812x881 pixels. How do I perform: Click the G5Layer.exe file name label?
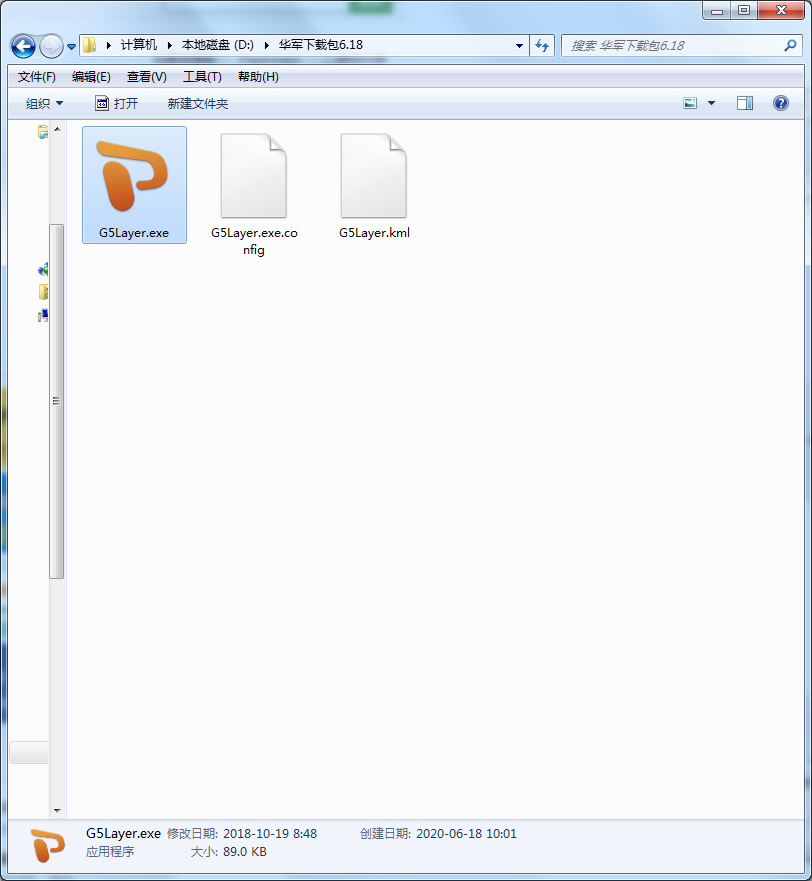(x=134, y=233)
